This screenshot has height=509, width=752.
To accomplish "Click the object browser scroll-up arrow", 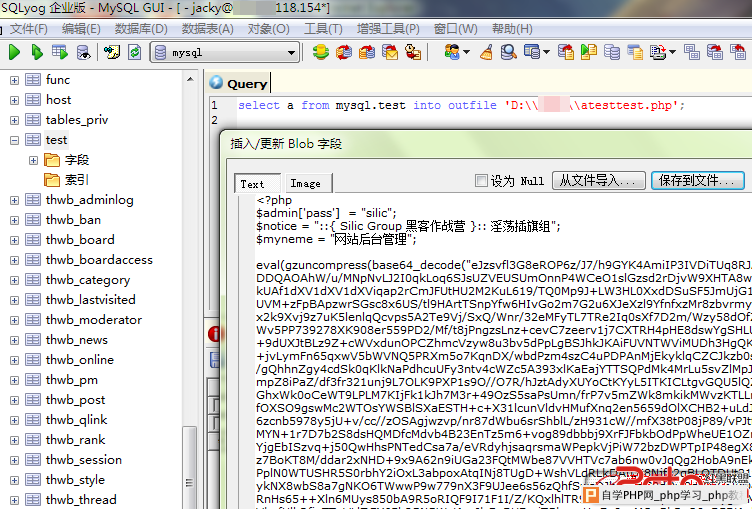I will pos(190,80).
